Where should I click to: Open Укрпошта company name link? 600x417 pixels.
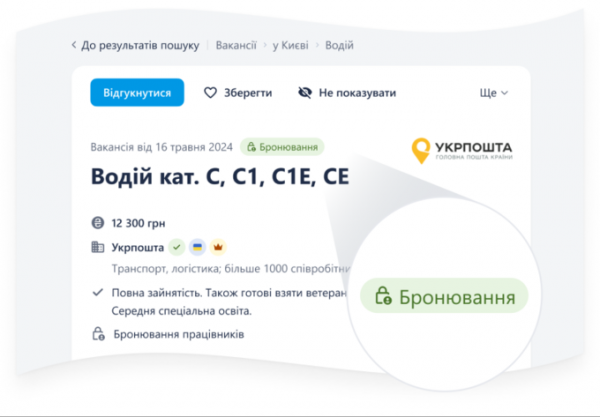click(138, 248)
